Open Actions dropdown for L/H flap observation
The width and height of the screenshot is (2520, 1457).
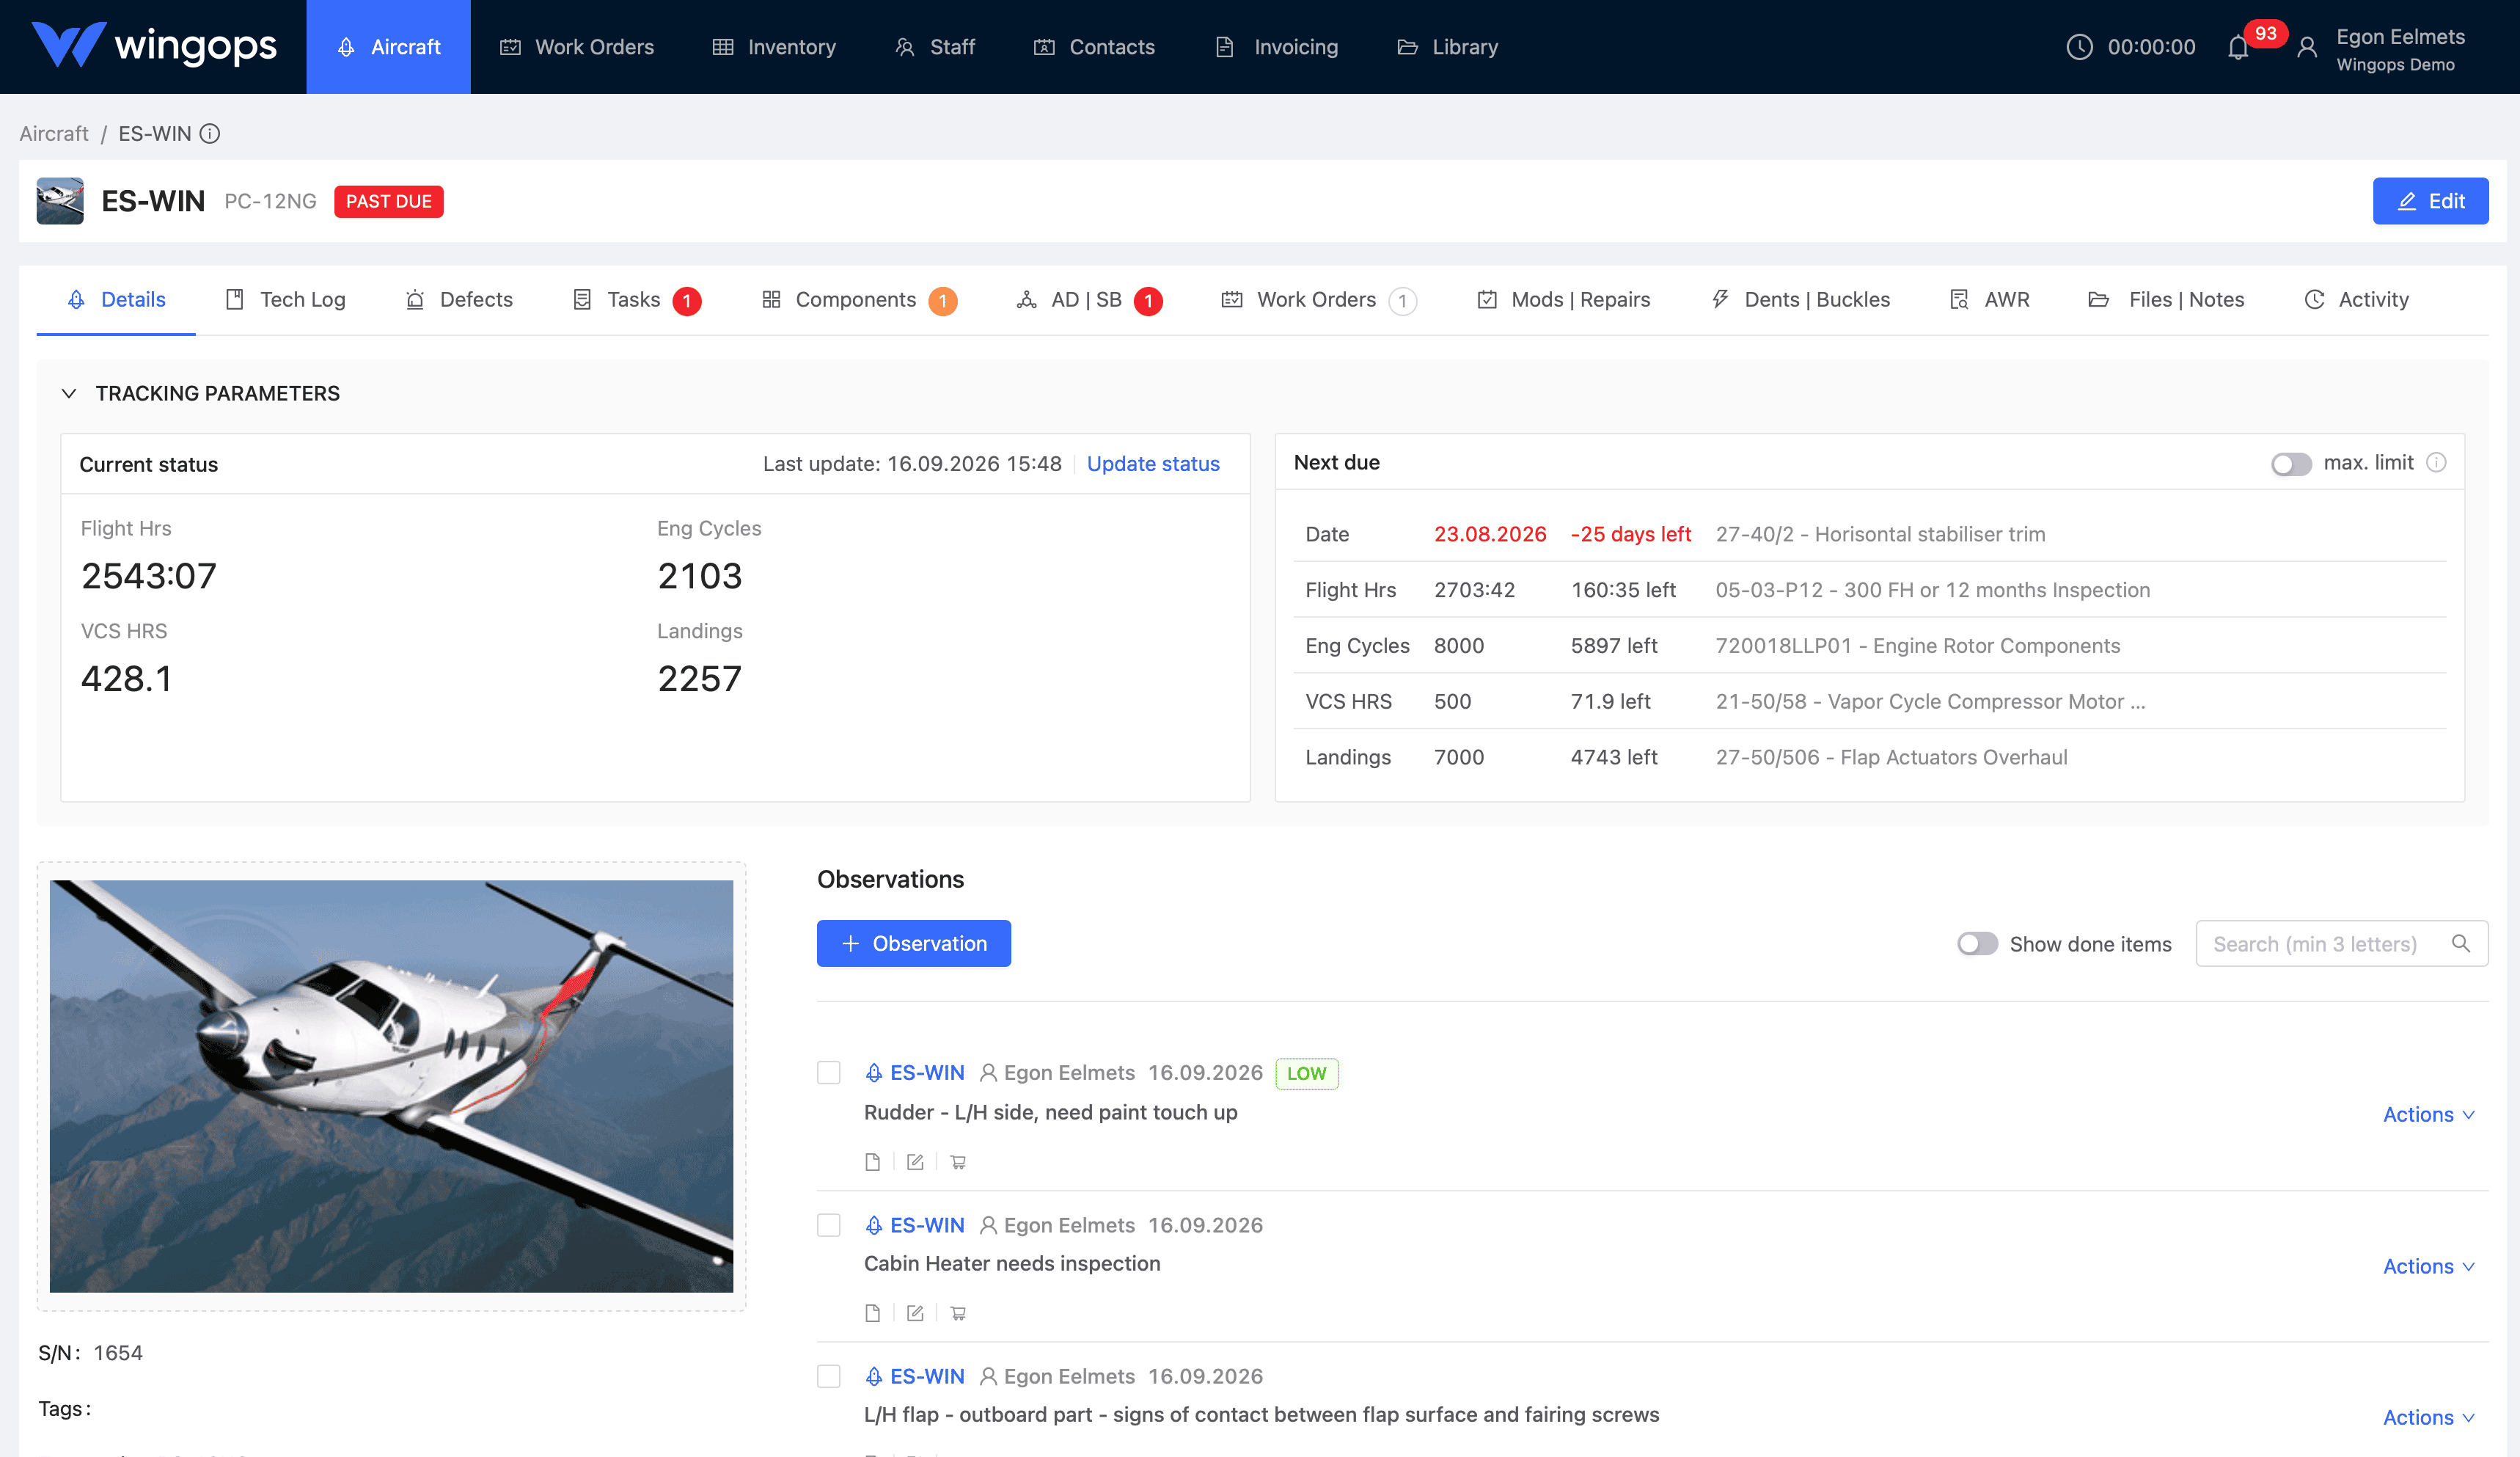[2429, 1417]
